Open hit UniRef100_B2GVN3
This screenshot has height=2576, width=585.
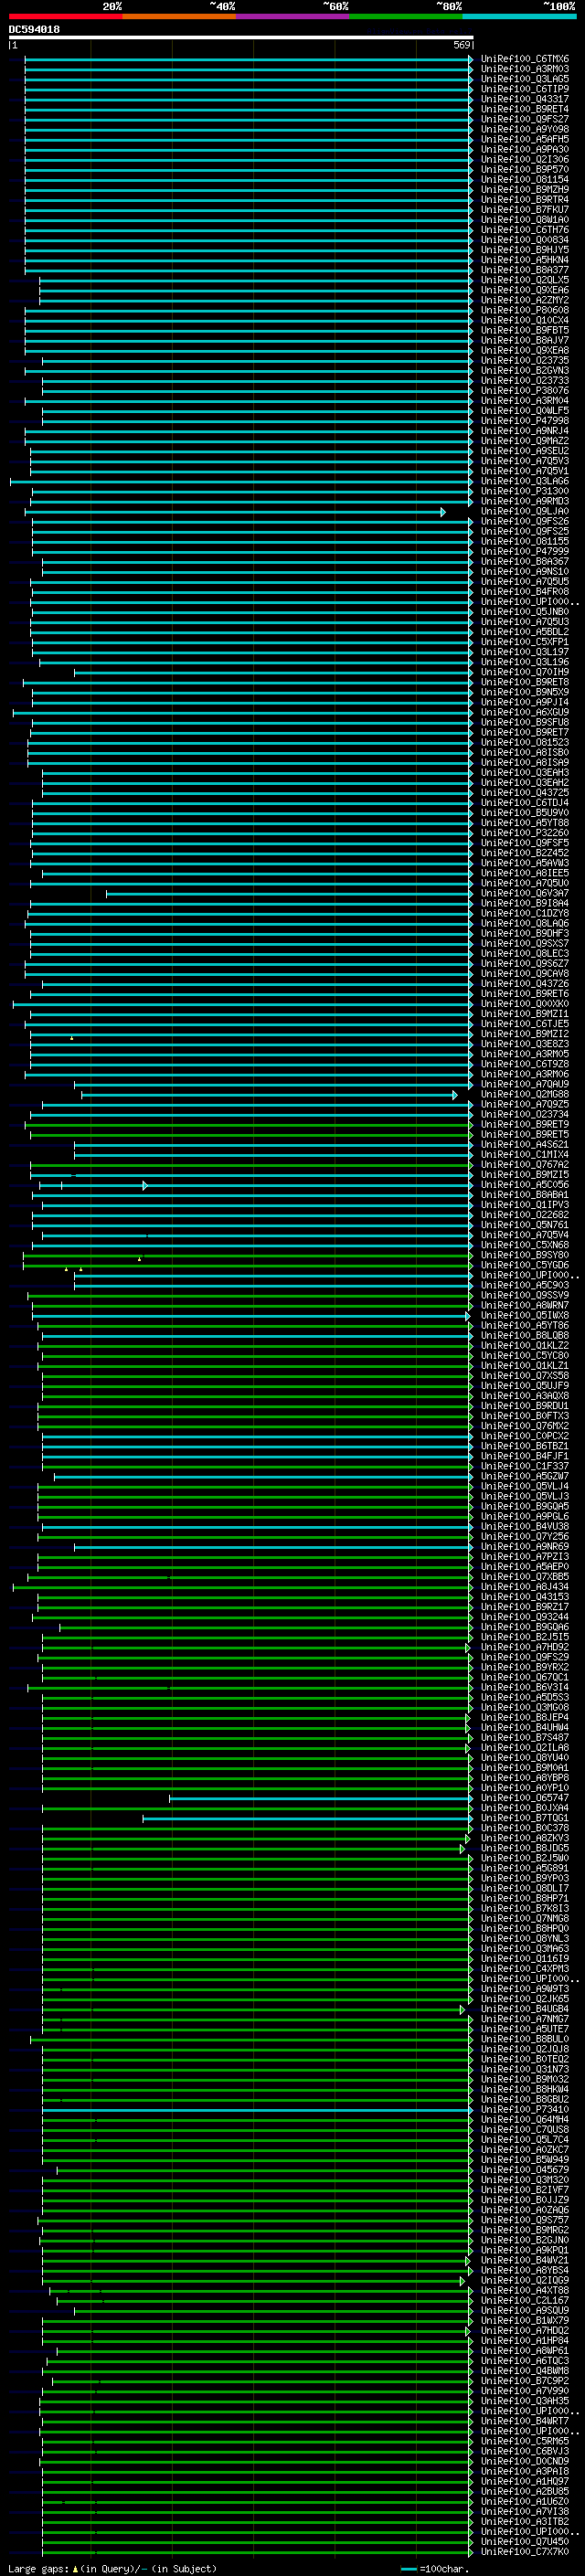coord(525,371)
